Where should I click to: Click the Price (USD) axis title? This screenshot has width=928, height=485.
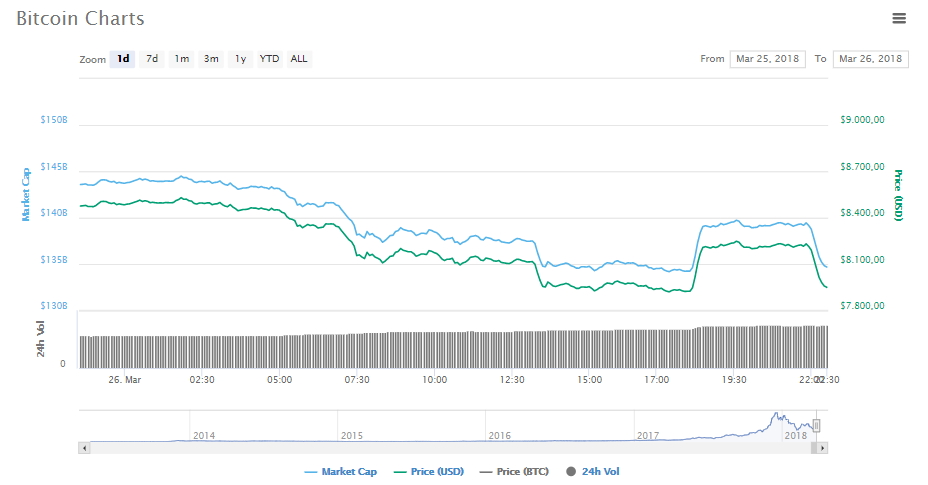click(x=898, y=195)
